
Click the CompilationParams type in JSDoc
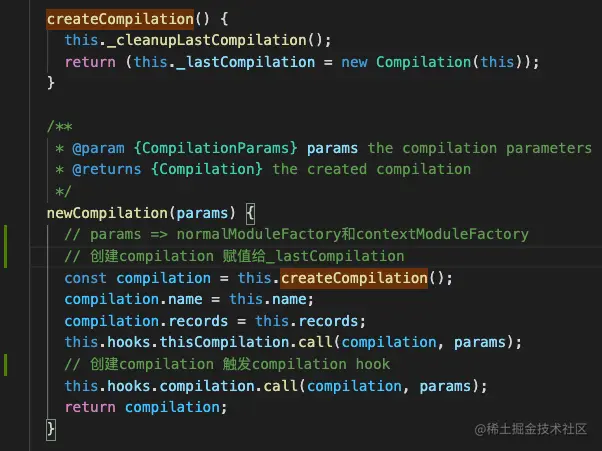coord(215,148)
